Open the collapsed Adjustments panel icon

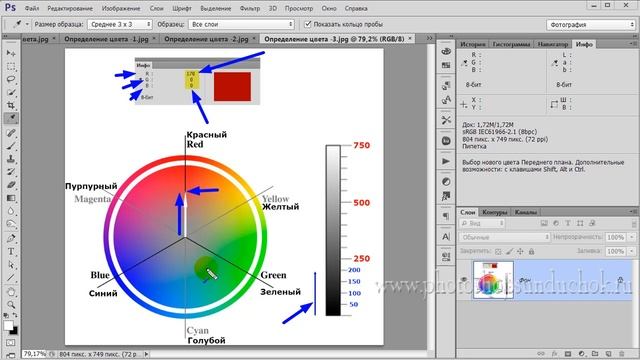446,182
